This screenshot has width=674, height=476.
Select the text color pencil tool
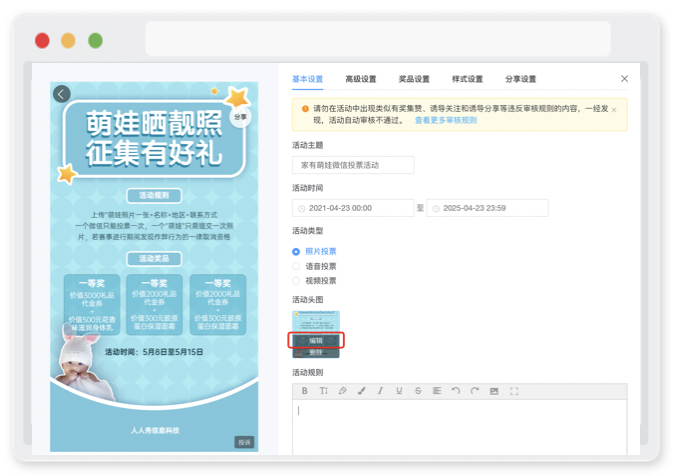[x=343, y=391]
